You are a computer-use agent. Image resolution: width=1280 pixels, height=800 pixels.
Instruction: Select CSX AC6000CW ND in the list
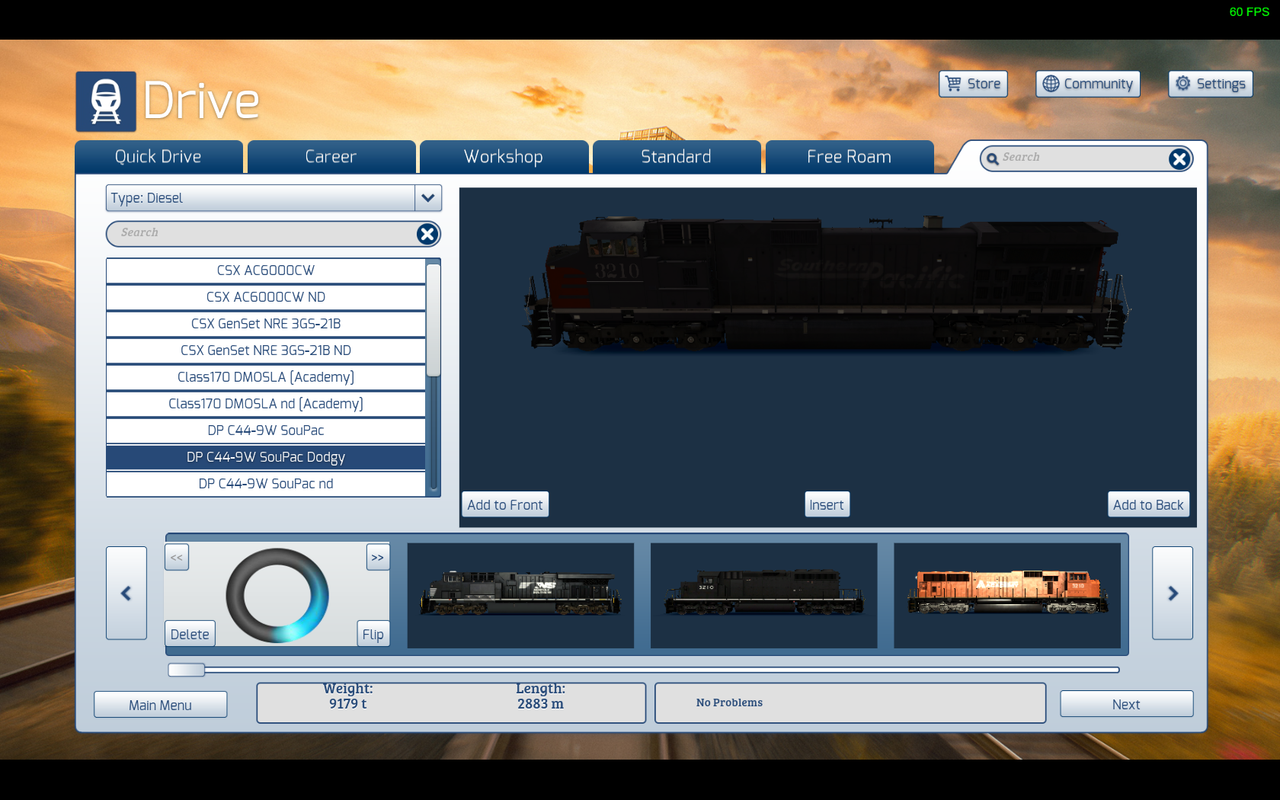tap(266, 297)
